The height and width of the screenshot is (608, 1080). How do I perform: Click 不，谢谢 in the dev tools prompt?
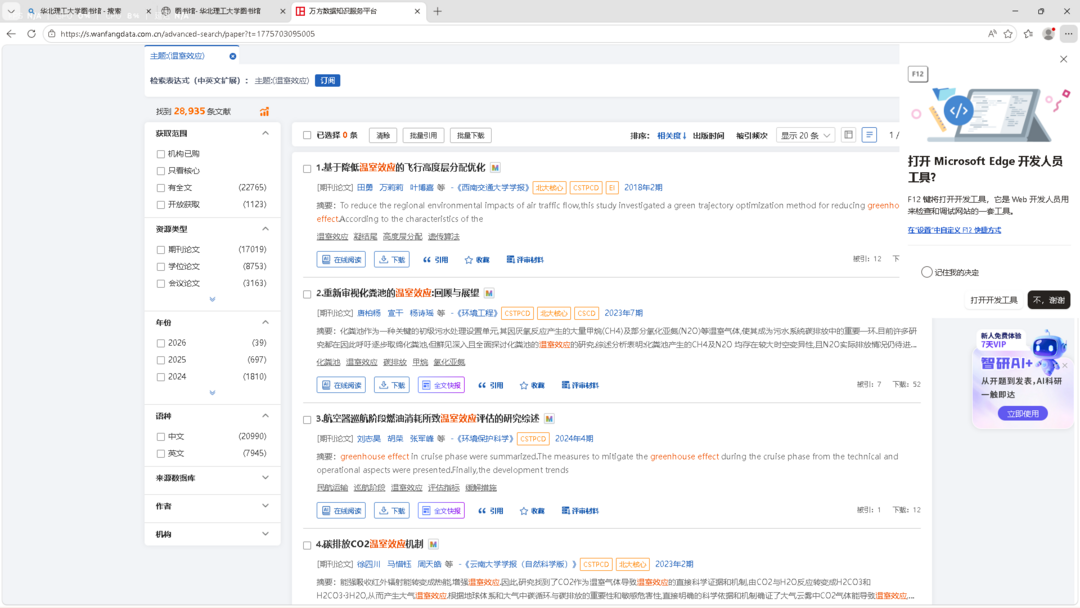[1048, 300]
